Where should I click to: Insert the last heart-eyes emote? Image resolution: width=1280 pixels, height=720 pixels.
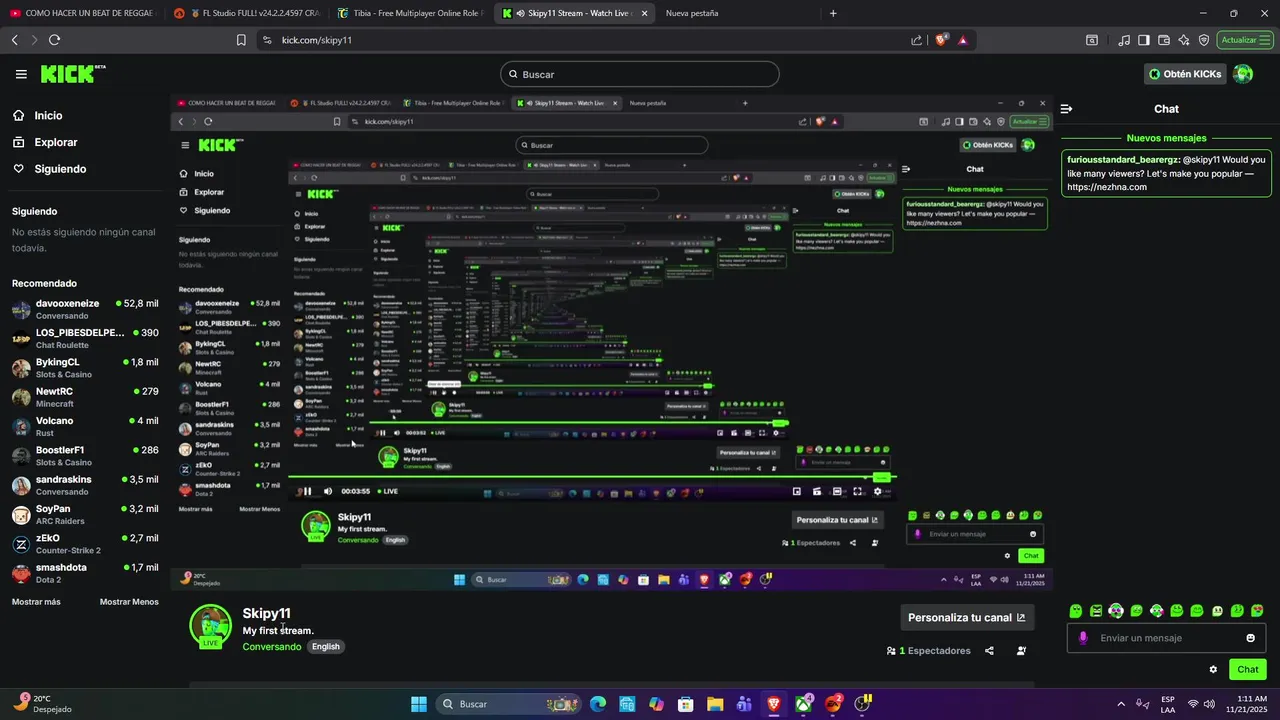(1257, 611)
